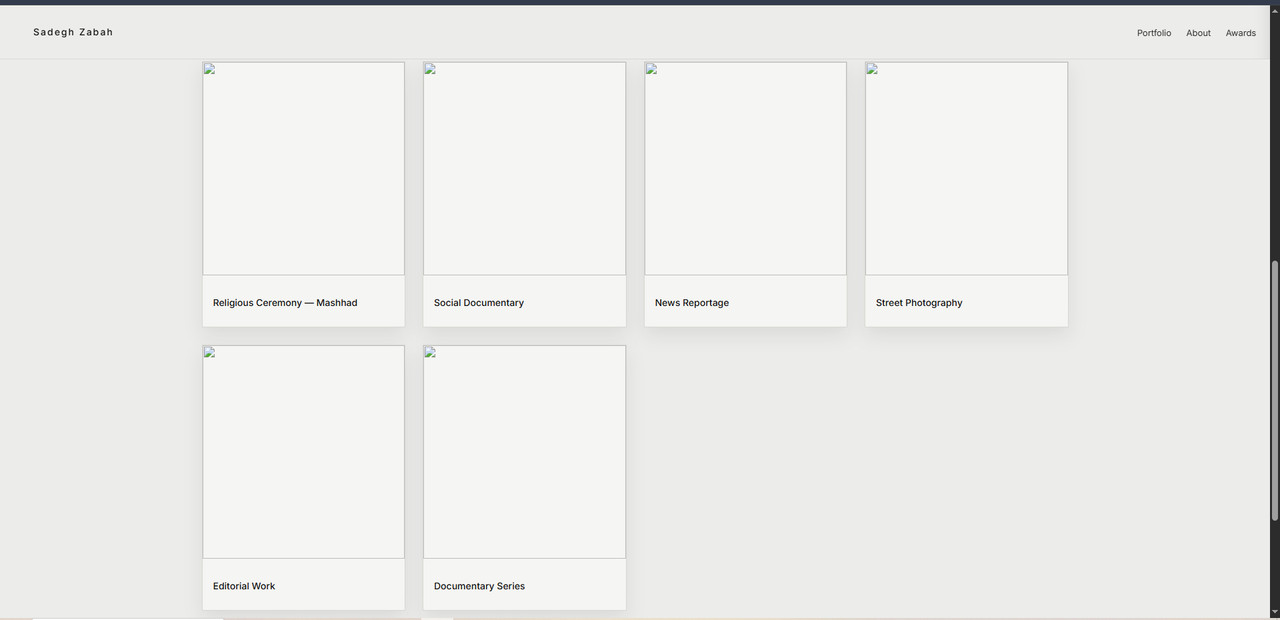Click the broken image icon on Editorial Work card
The width and height of the screenshot is (1280, 620).
click(209, 352)
